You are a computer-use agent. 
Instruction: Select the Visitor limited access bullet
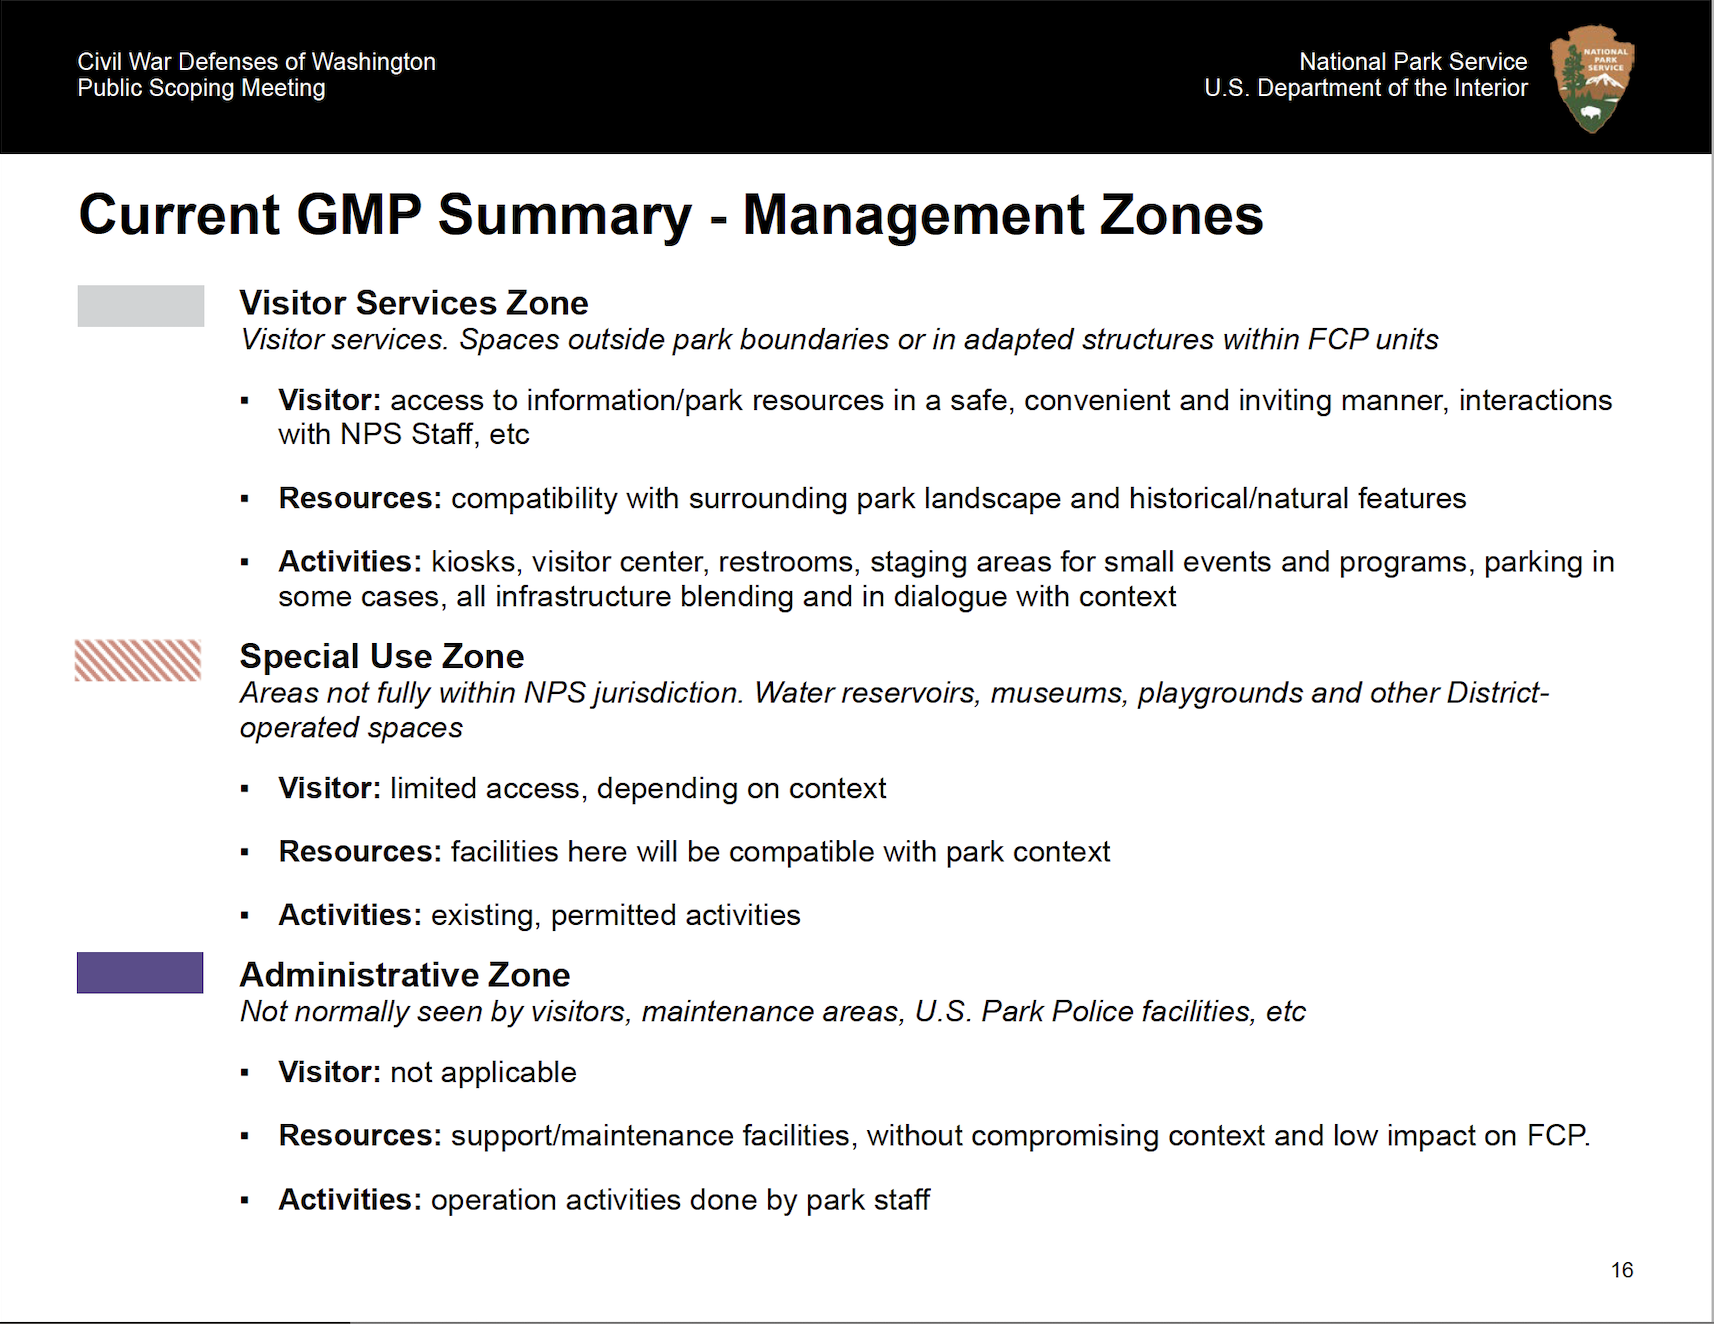[581, 788]
